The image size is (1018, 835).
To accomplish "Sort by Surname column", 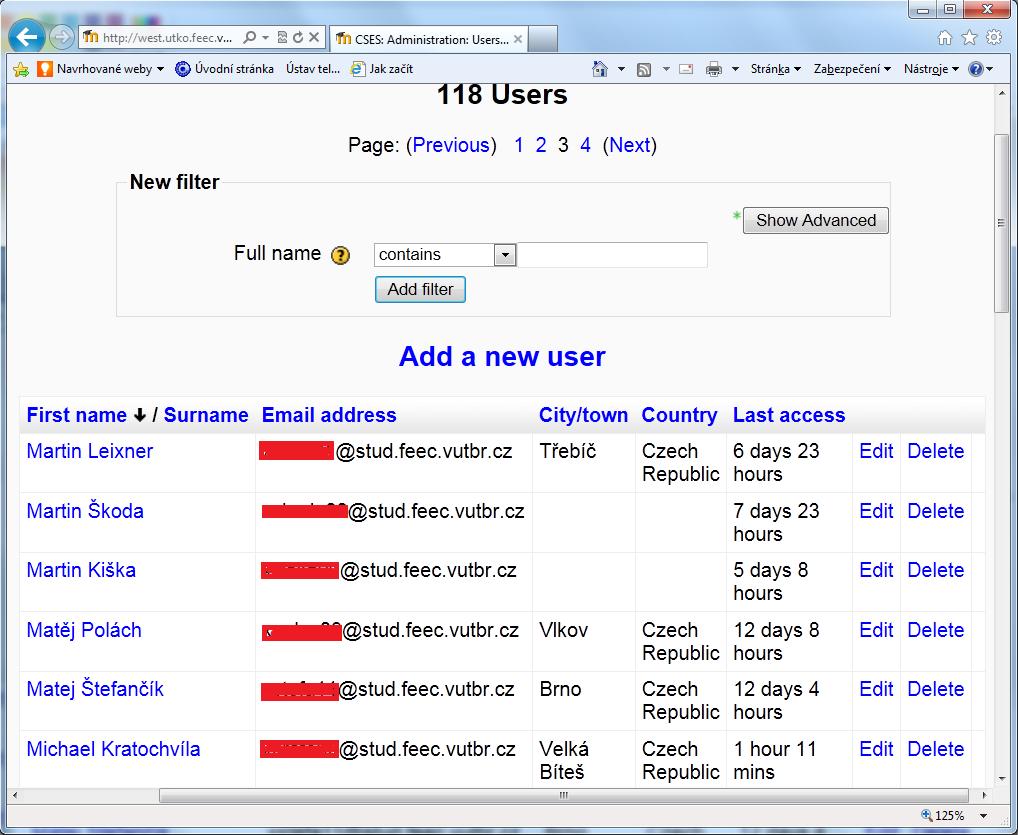I will coord(206,415).
